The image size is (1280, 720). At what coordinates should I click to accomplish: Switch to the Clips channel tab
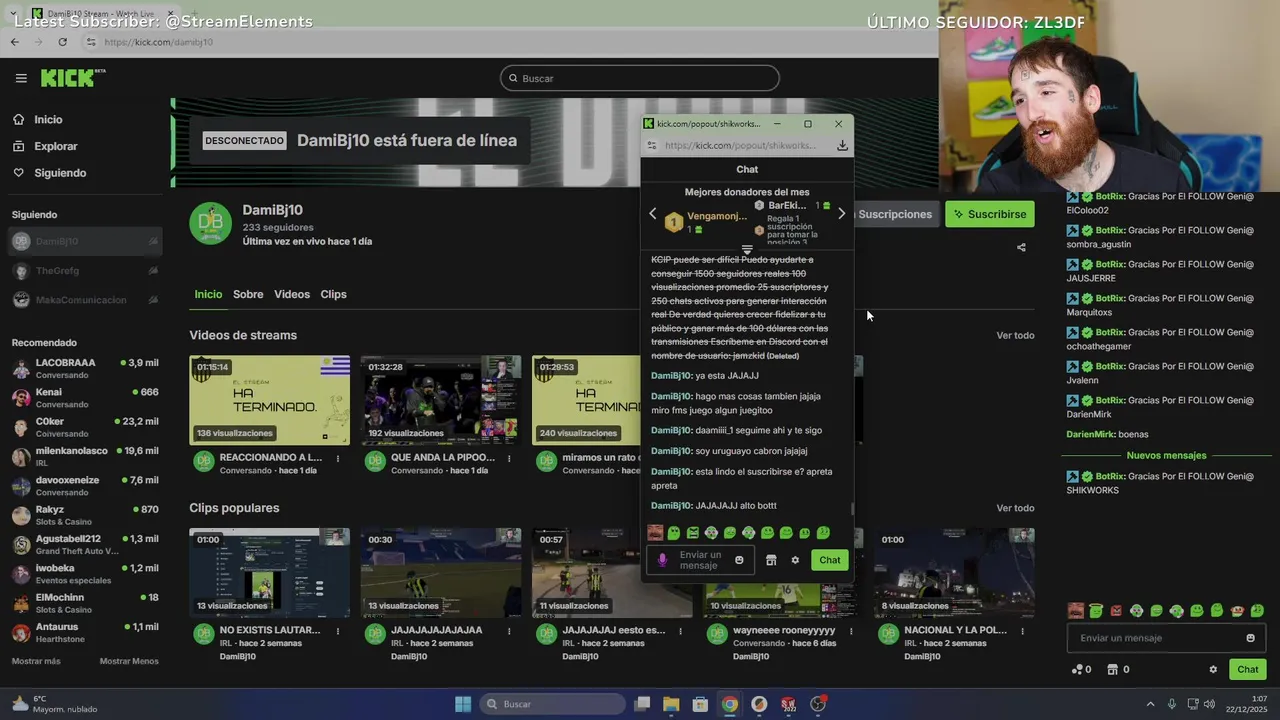click(x=333, y=294)
